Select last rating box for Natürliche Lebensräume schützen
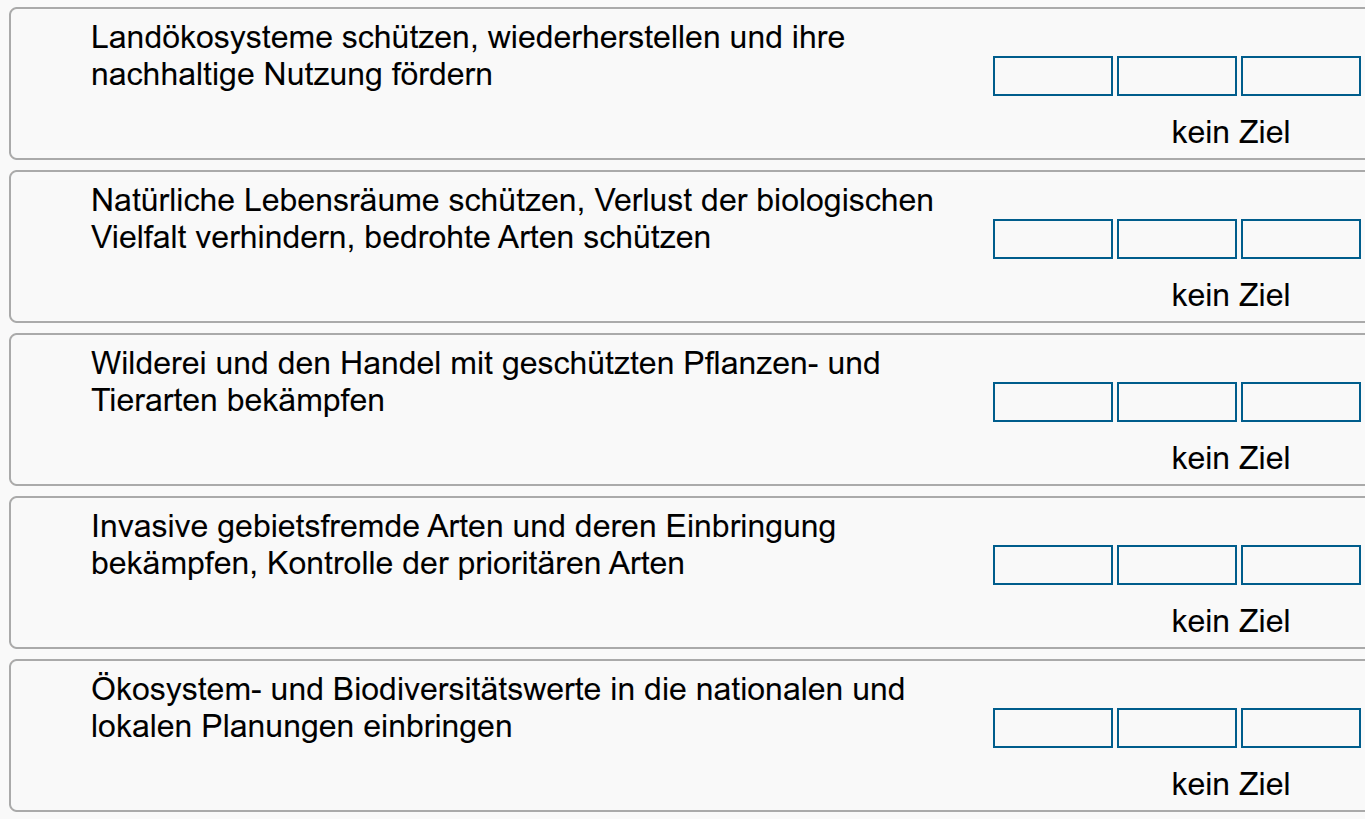 [x=1300, y=239]
